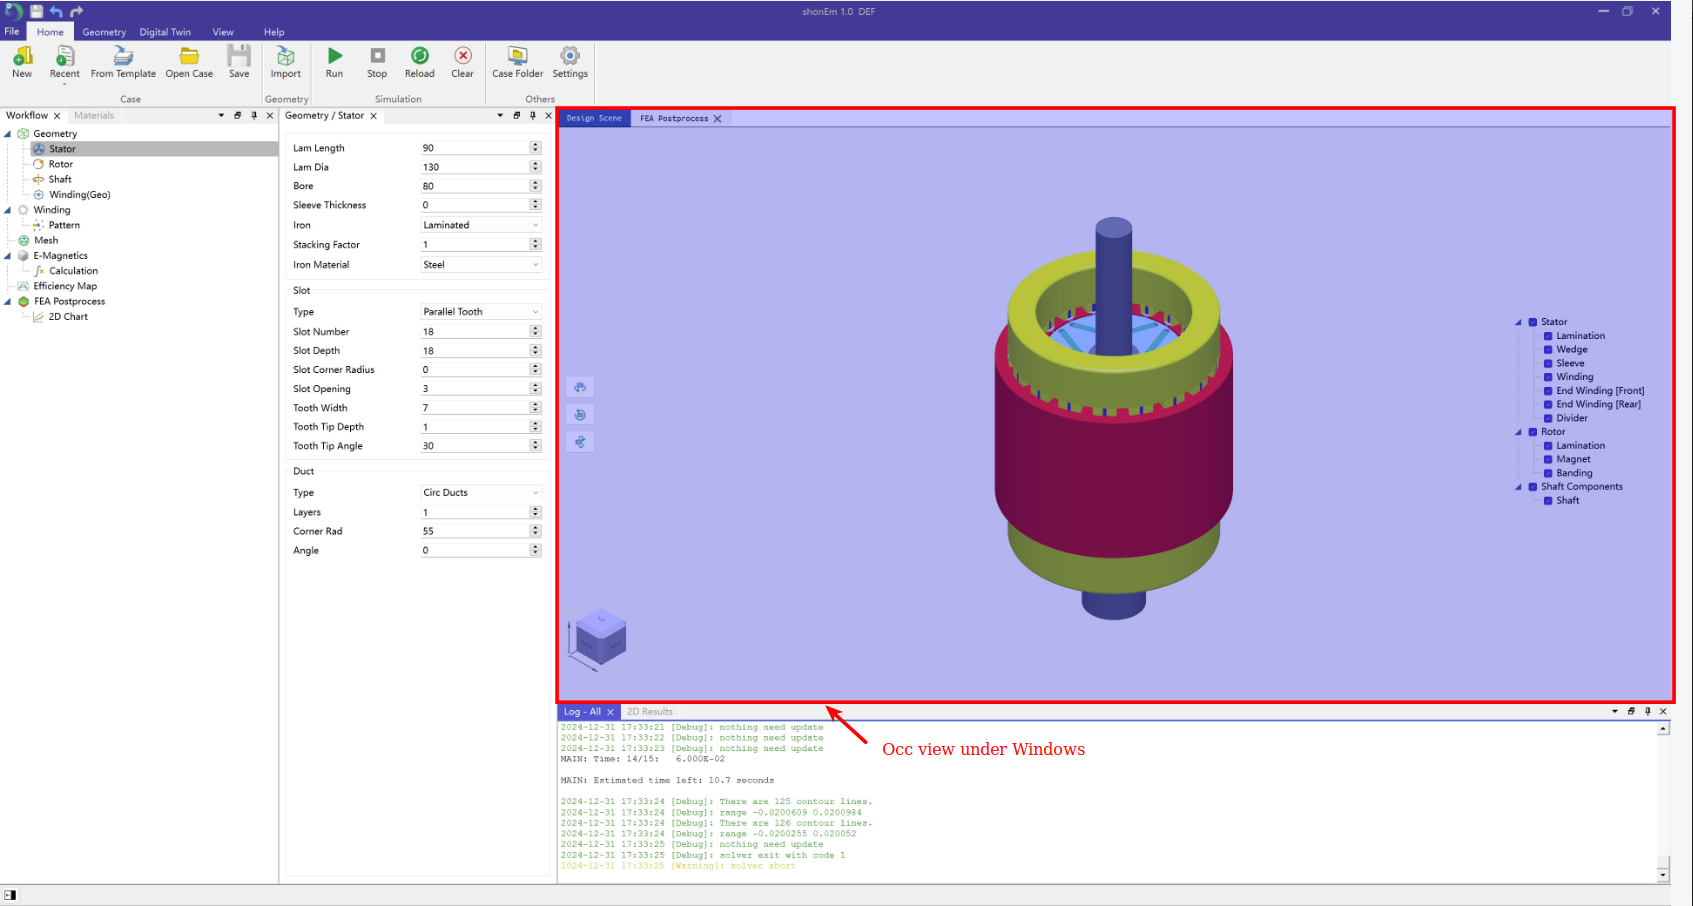Viewport: 1693px width, 906px height.
Task: Click the Import geometry icon
Action: click(286, 56)
